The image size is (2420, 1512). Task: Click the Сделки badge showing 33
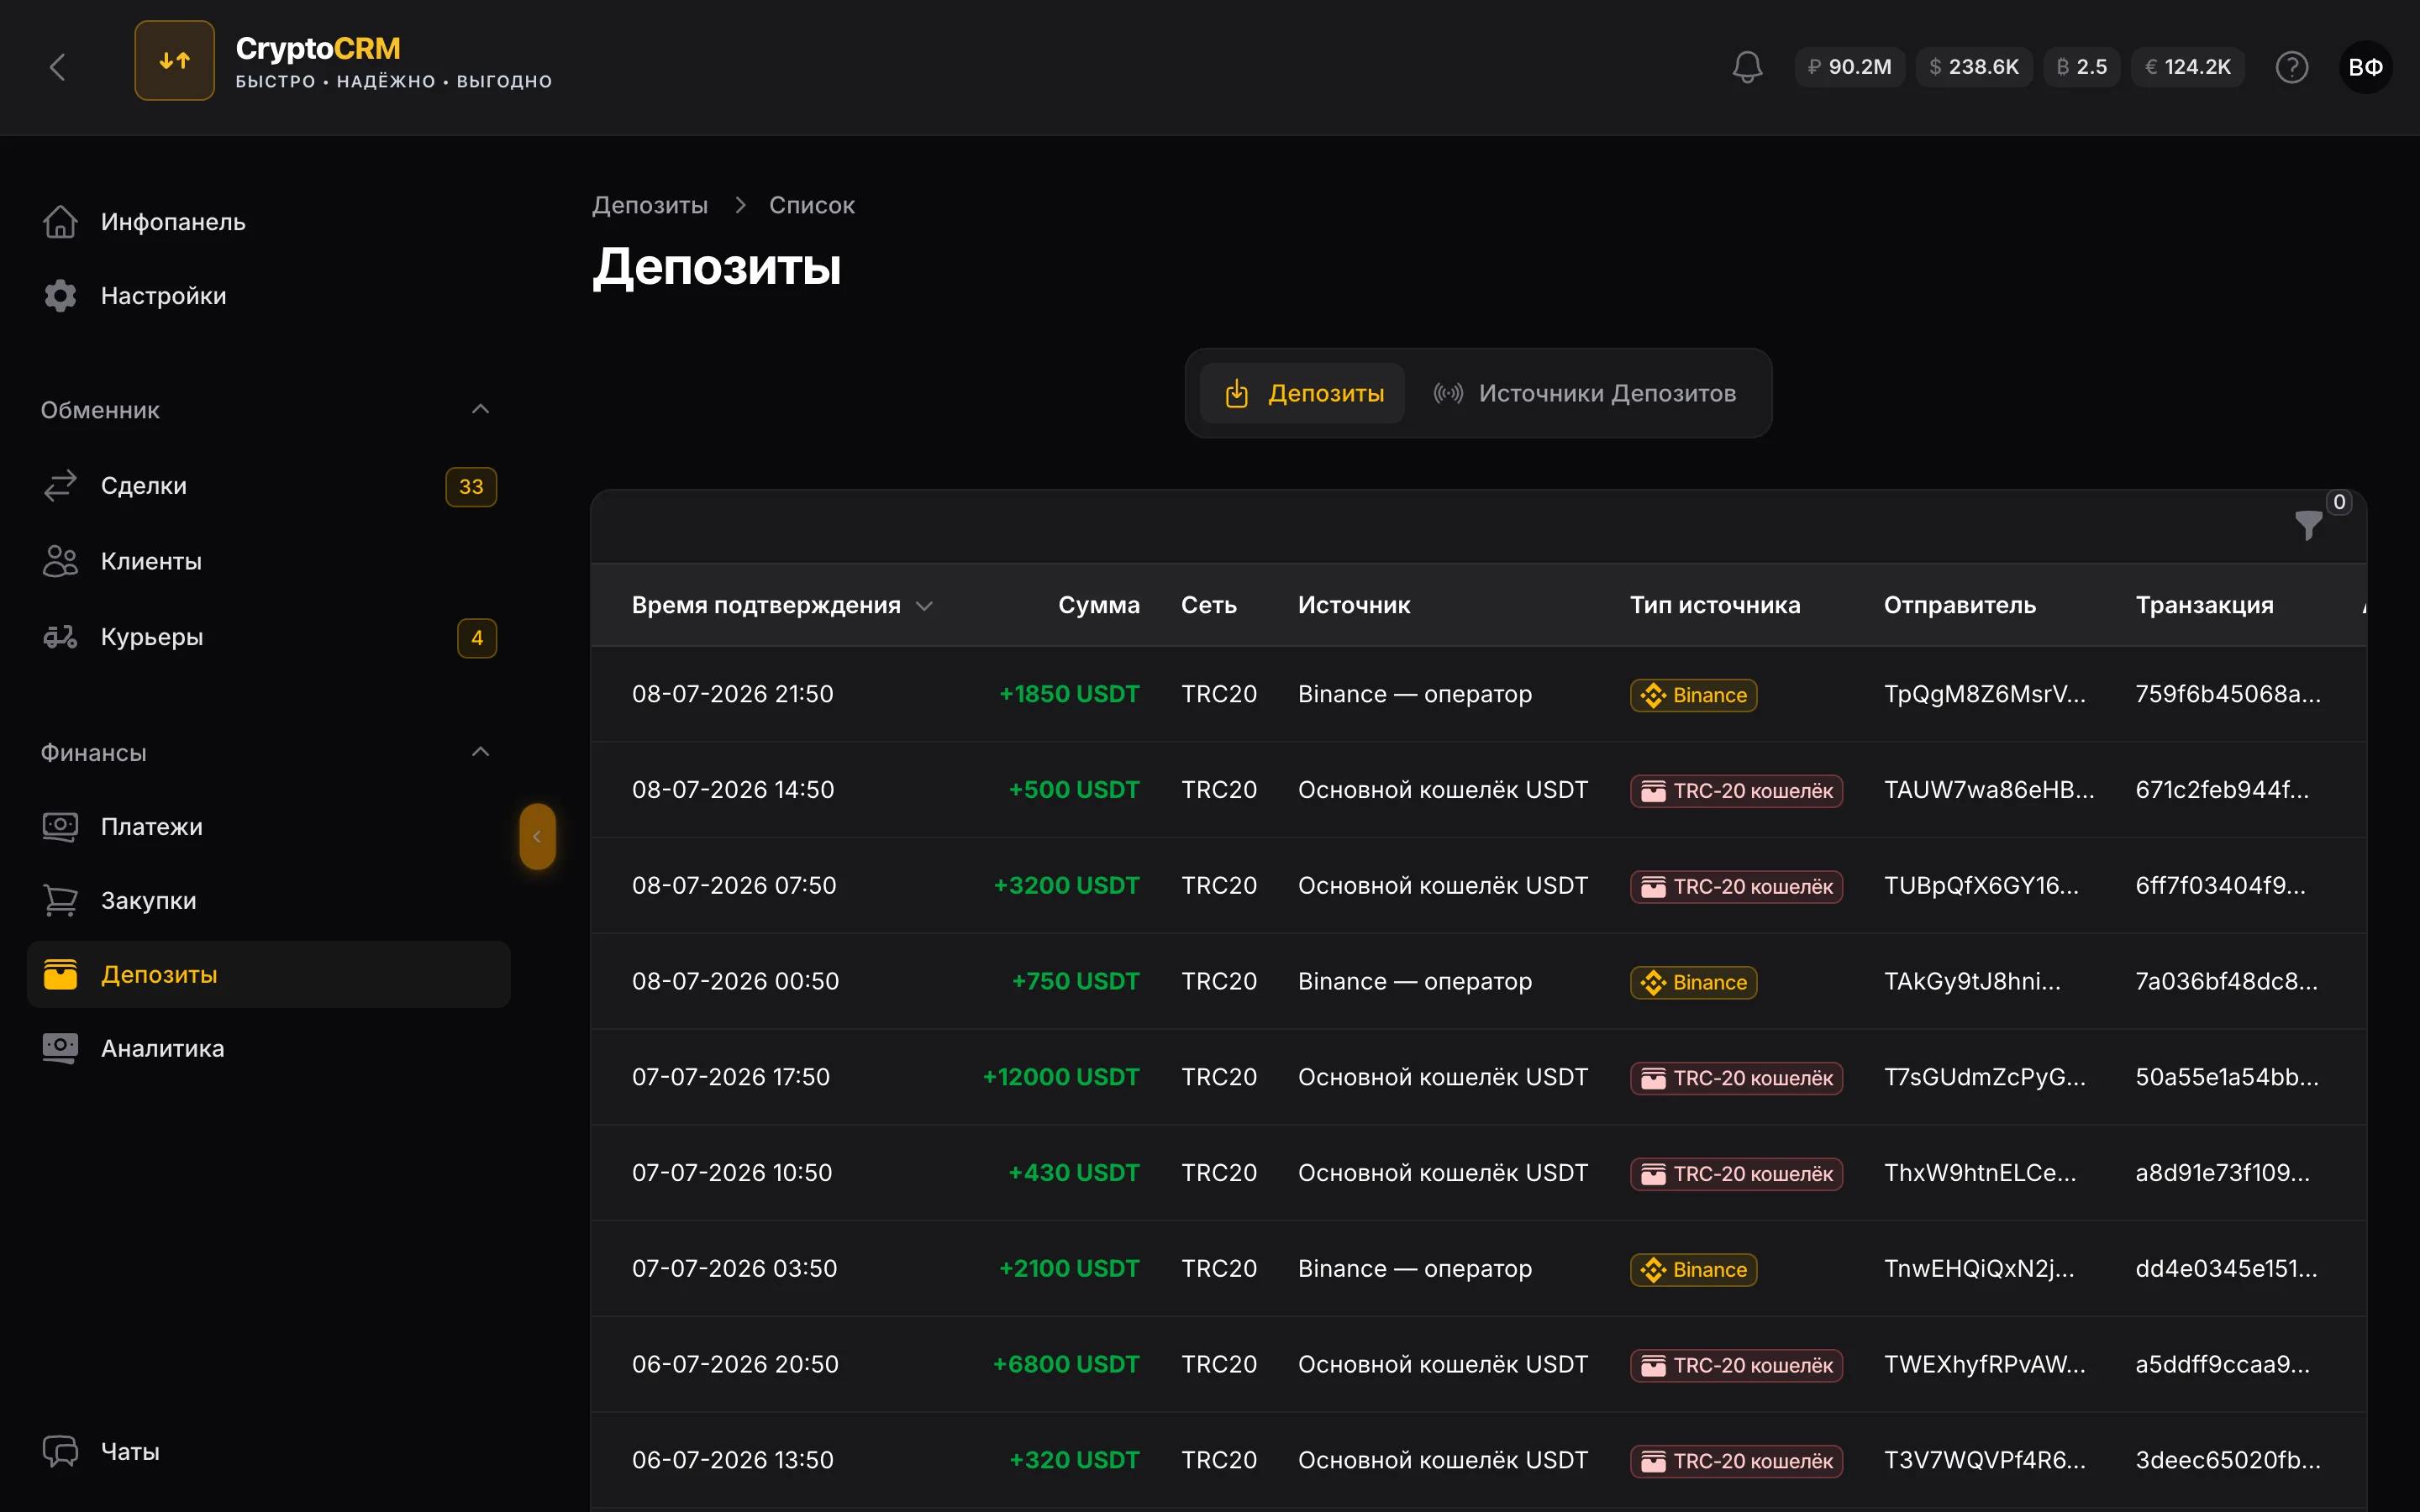pyautogui.click(x=471, y=487)
